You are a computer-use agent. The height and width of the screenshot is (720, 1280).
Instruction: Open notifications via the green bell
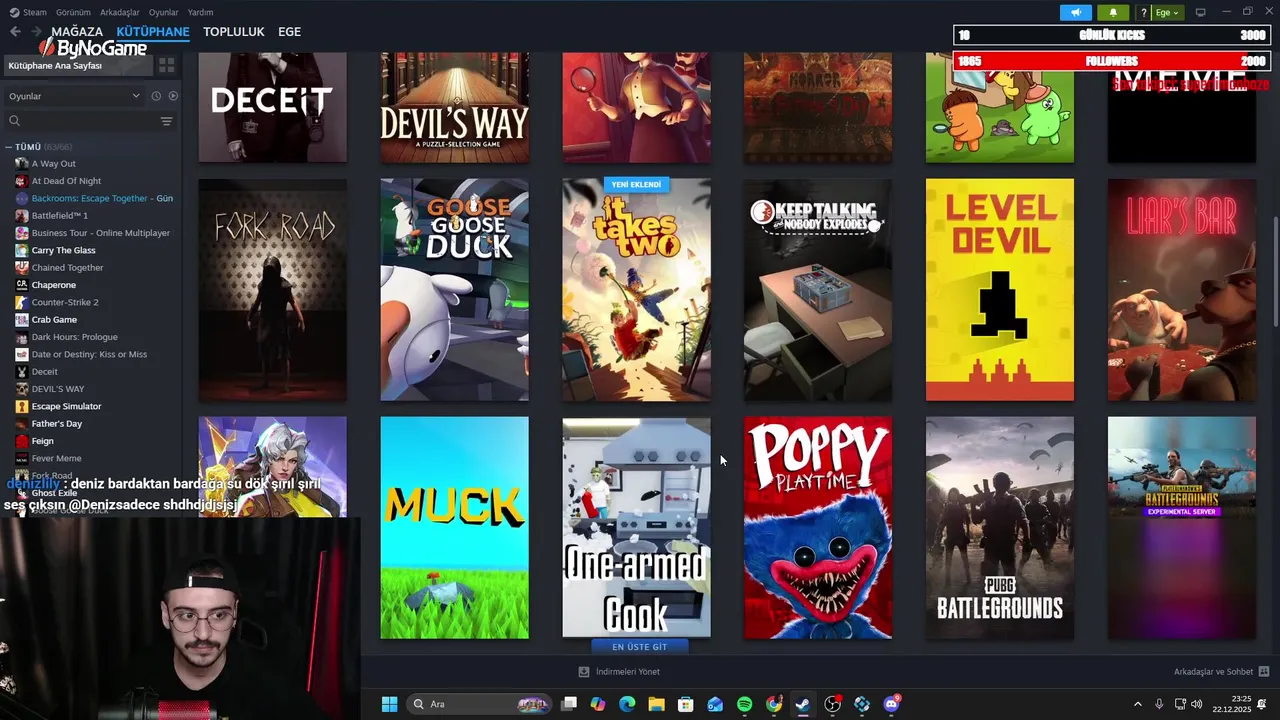pyautogui.click(x=1113, y=12)
